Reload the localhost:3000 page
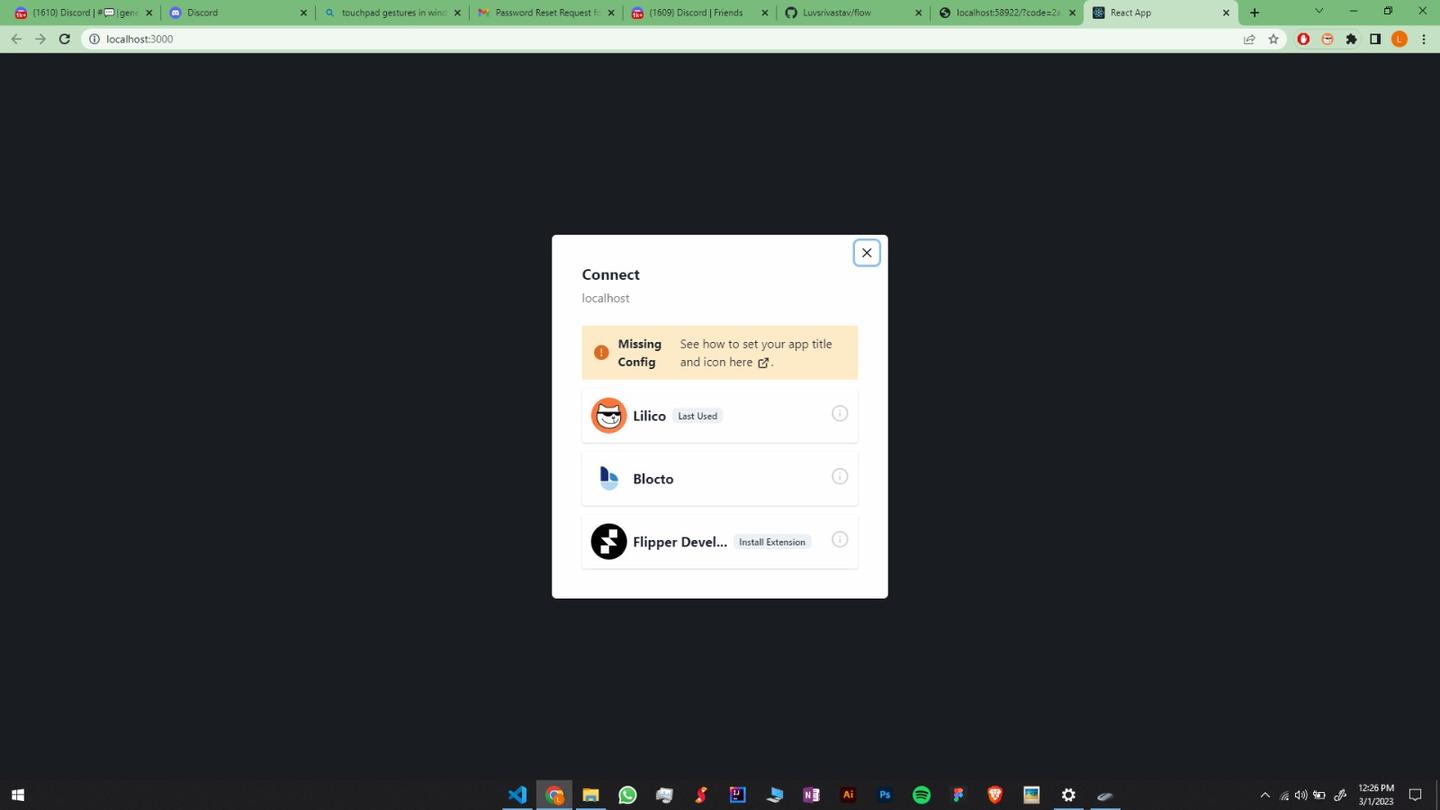This screenshot has height=810, width=1440. [64, 39]
